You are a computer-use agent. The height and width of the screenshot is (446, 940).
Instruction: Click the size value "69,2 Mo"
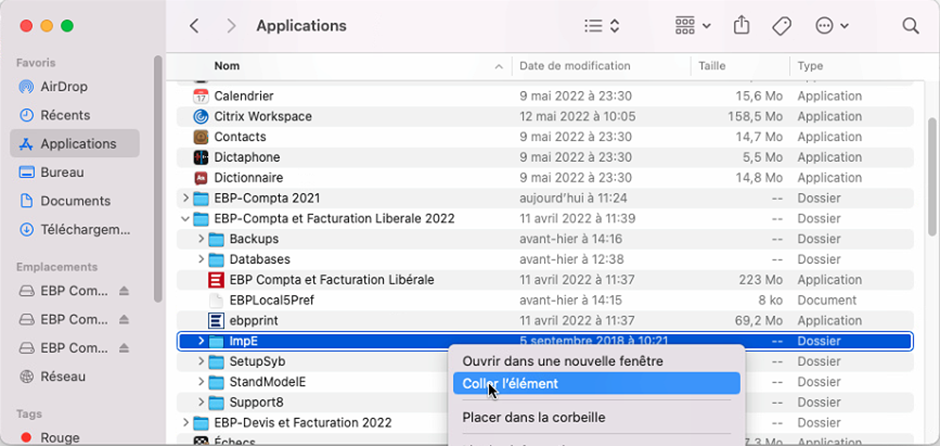tap(758, 321)
